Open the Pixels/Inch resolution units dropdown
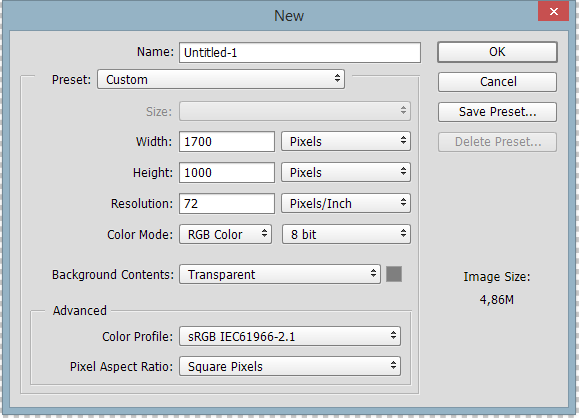Screen dimensions: 579x418 coord(346,203)
